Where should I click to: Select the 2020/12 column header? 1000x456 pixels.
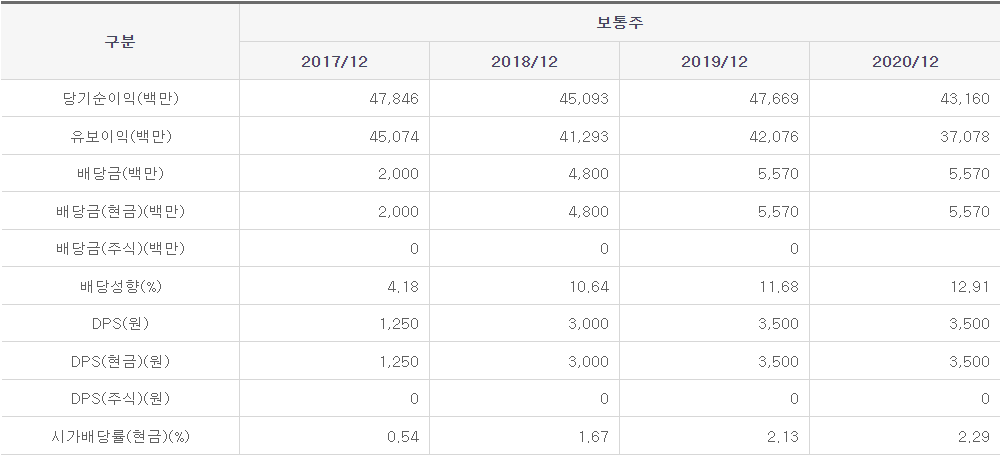(x=905, y=61)
